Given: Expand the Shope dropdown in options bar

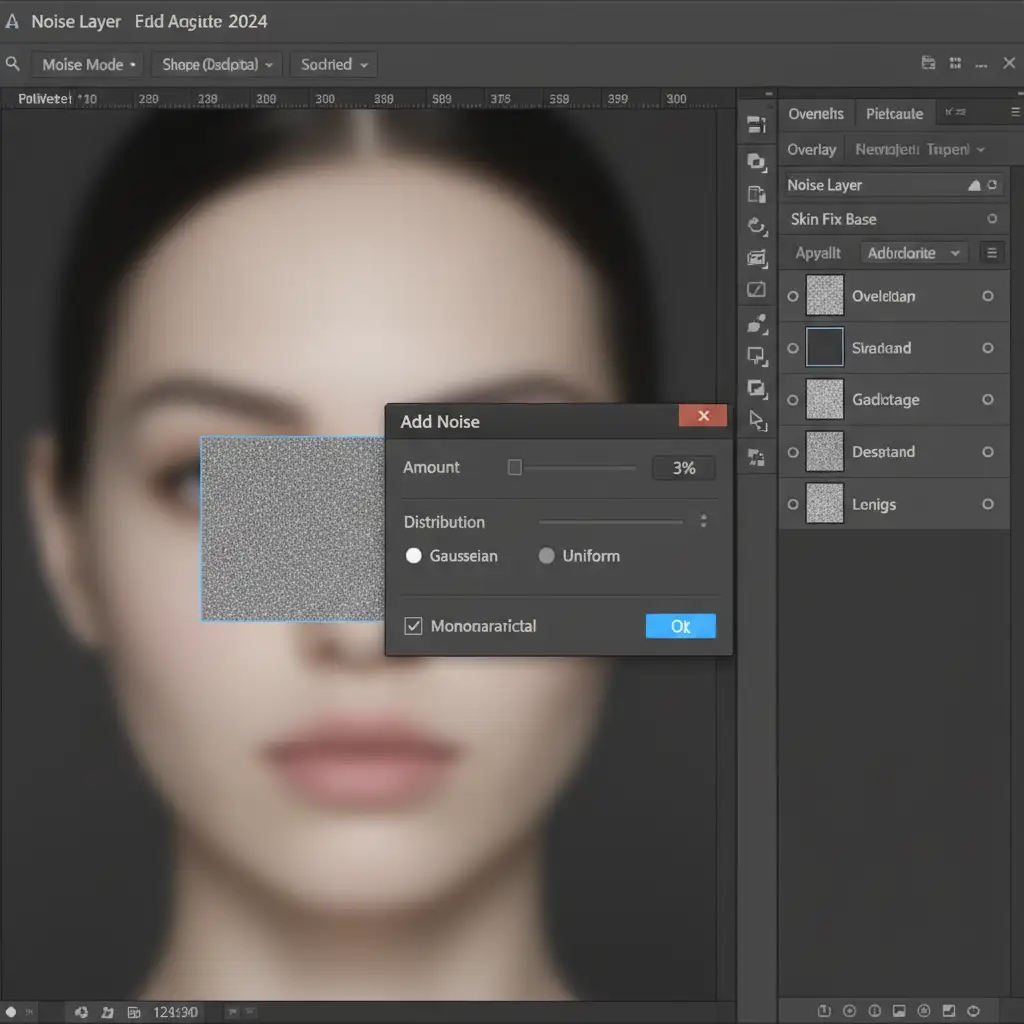Looking at the screenshot, I should point(216,64).
